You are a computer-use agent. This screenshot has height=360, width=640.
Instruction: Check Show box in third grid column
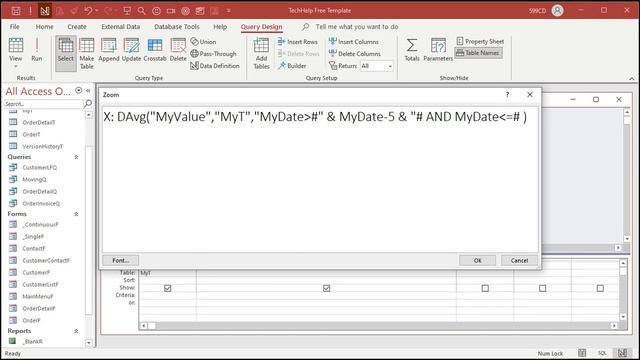pos(485,288)
